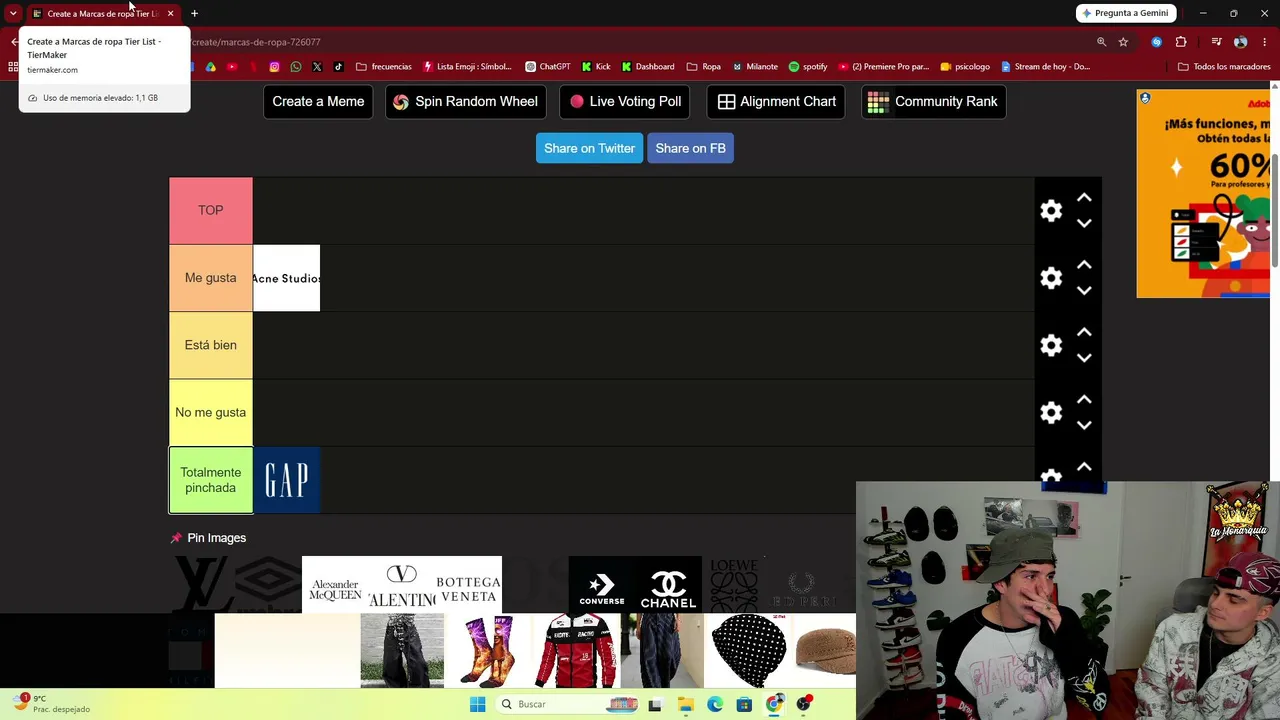
Task: Close the TierMaker browser tab
Action: tap(170, 13)
